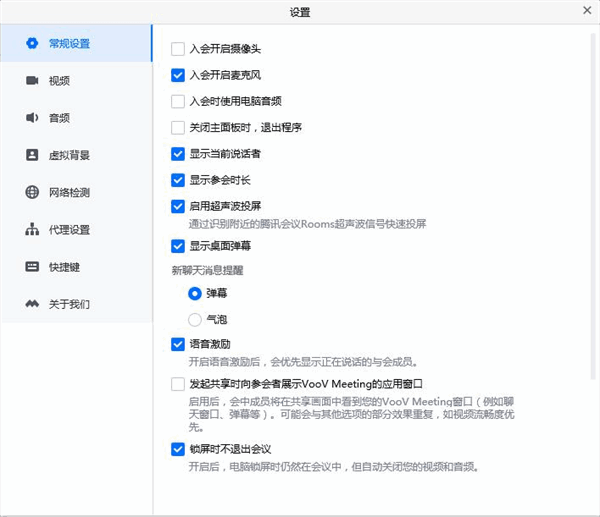
Task: Uncheck 锁屏时不退出会议 setting
Action: pyautogui.click(x=178, y=449)
